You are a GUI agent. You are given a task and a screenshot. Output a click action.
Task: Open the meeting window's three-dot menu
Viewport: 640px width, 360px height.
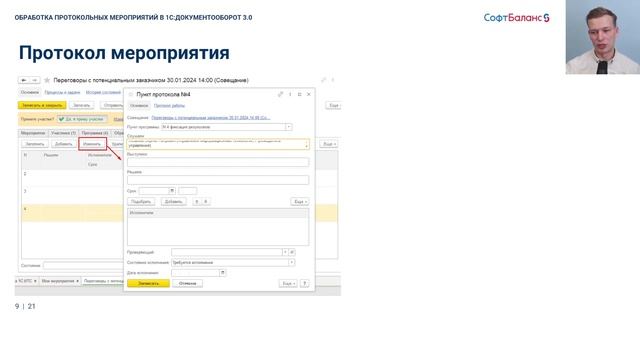333,80
